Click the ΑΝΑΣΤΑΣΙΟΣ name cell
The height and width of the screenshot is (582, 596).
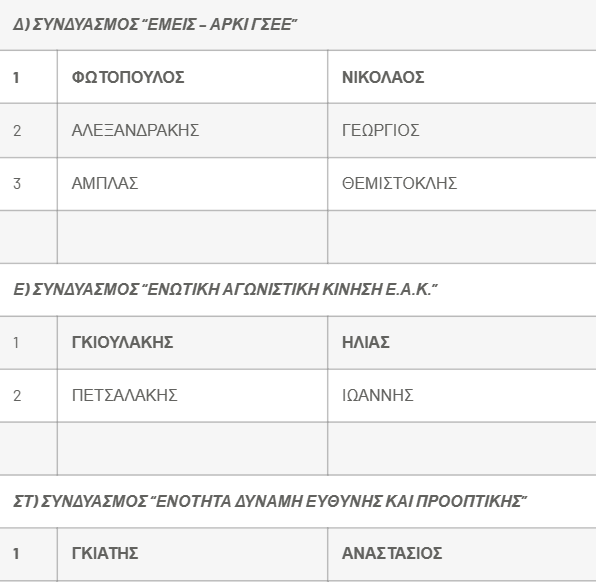[x=462, y=554]
